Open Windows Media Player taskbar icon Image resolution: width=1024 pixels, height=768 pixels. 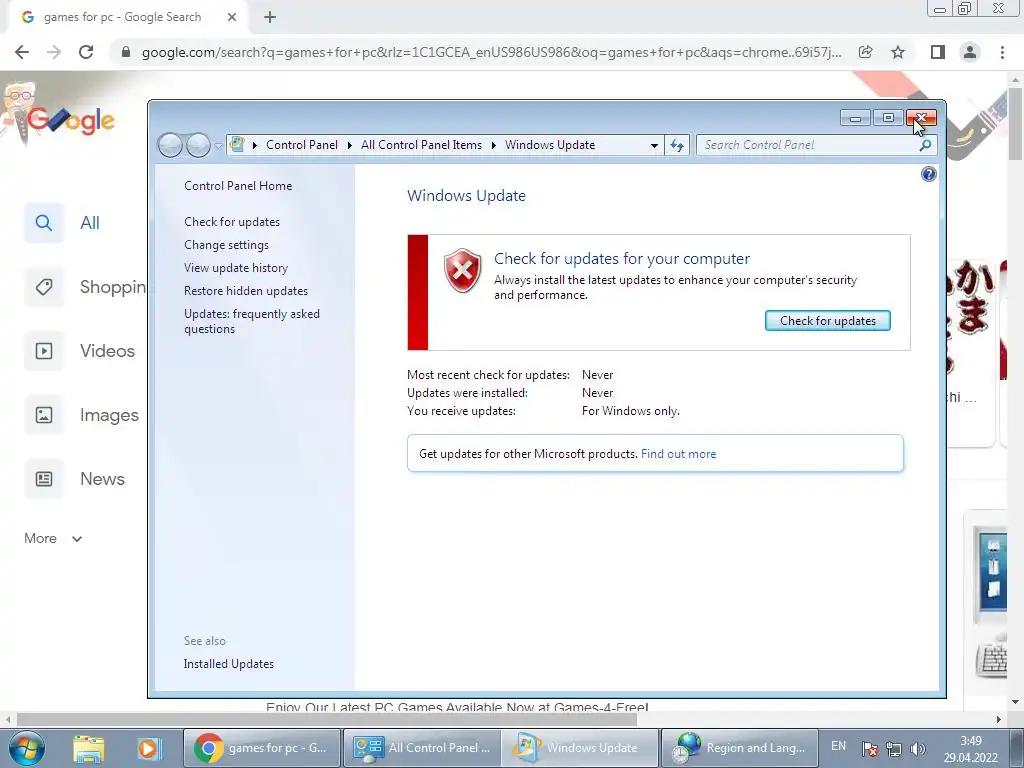point(148,748)
